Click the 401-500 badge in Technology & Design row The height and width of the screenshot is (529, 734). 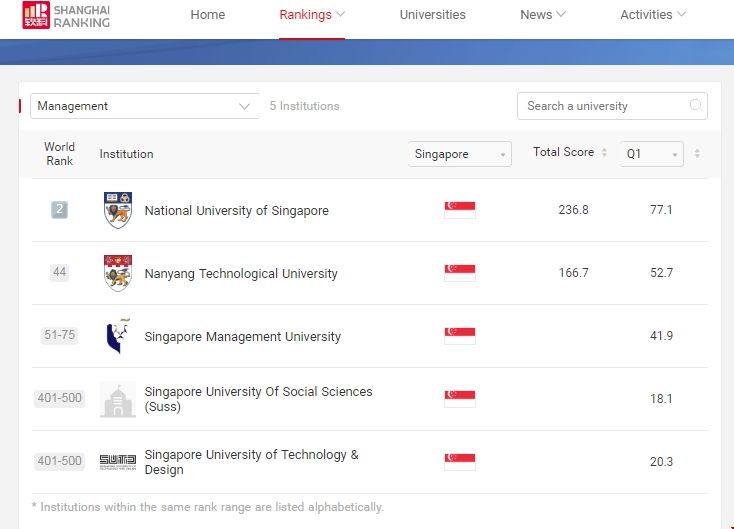(59, 461)
